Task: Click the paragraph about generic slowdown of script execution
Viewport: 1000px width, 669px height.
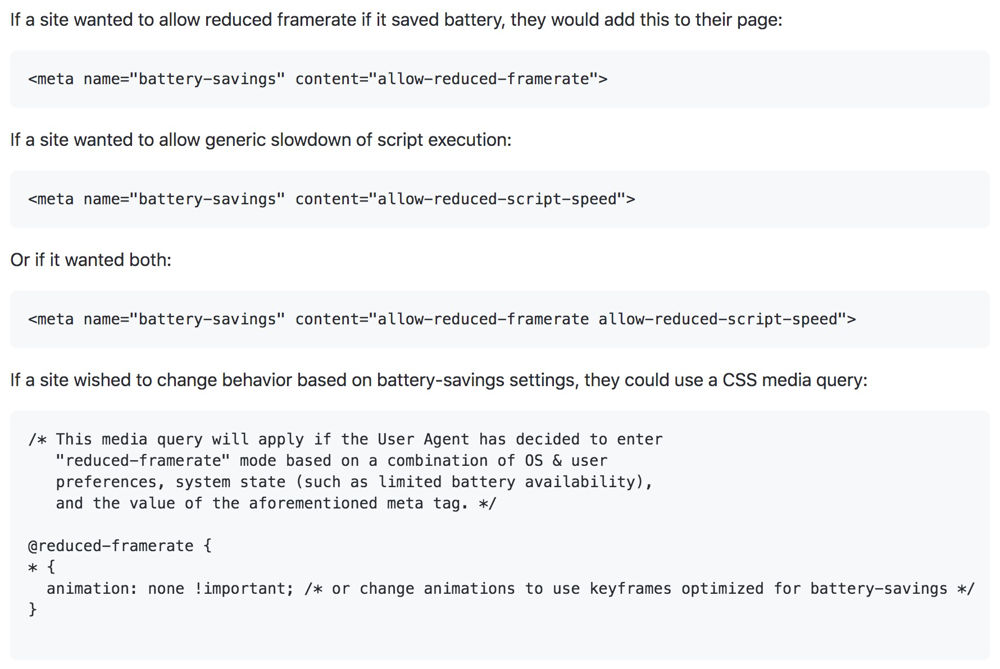Action: (261, 140)
